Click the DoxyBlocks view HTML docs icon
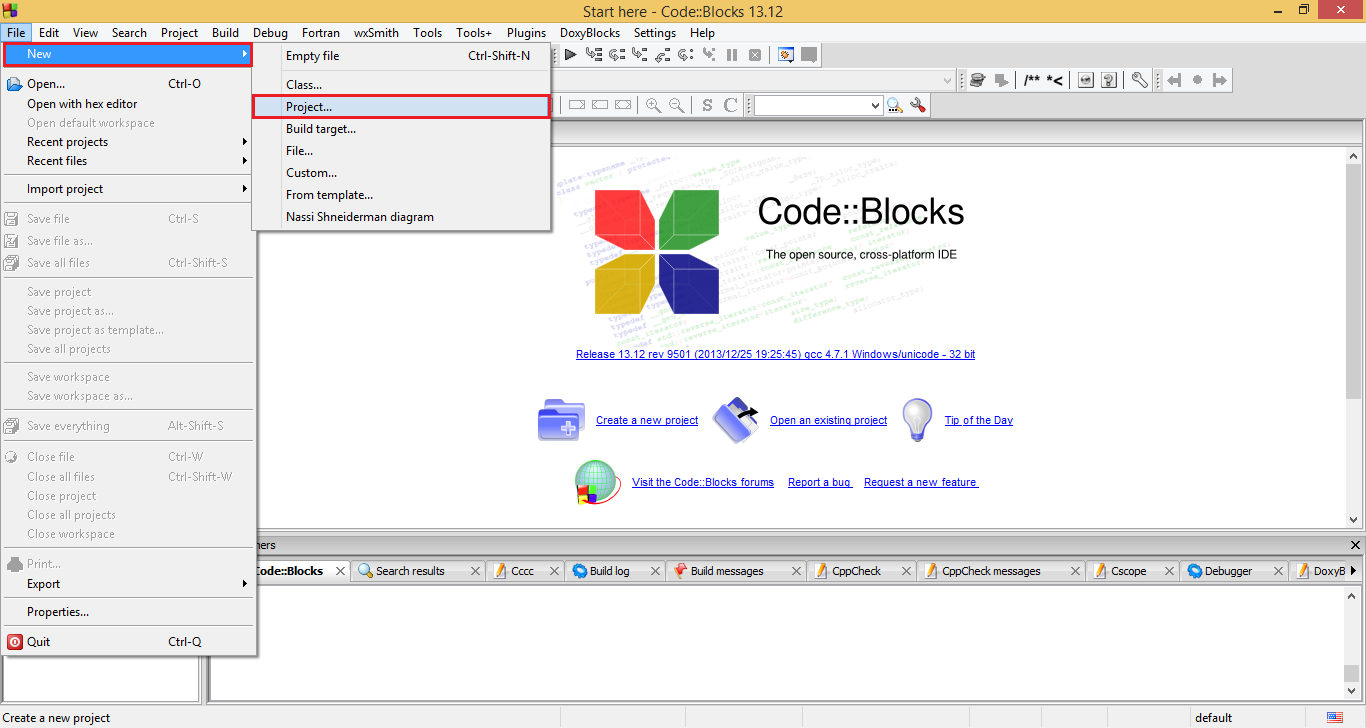This screenshot has width=1366, height=728. tap(1086, 80)
